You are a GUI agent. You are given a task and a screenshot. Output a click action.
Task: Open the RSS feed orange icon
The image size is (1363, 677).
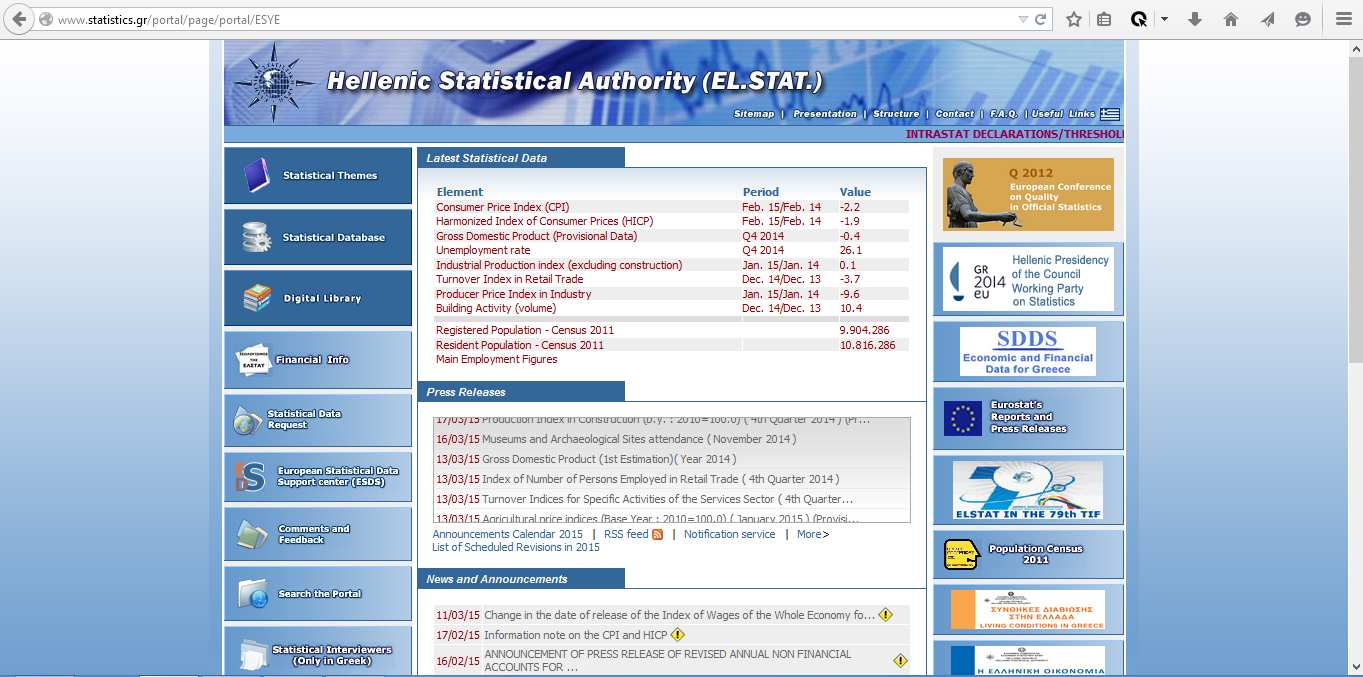pos(657,535)
